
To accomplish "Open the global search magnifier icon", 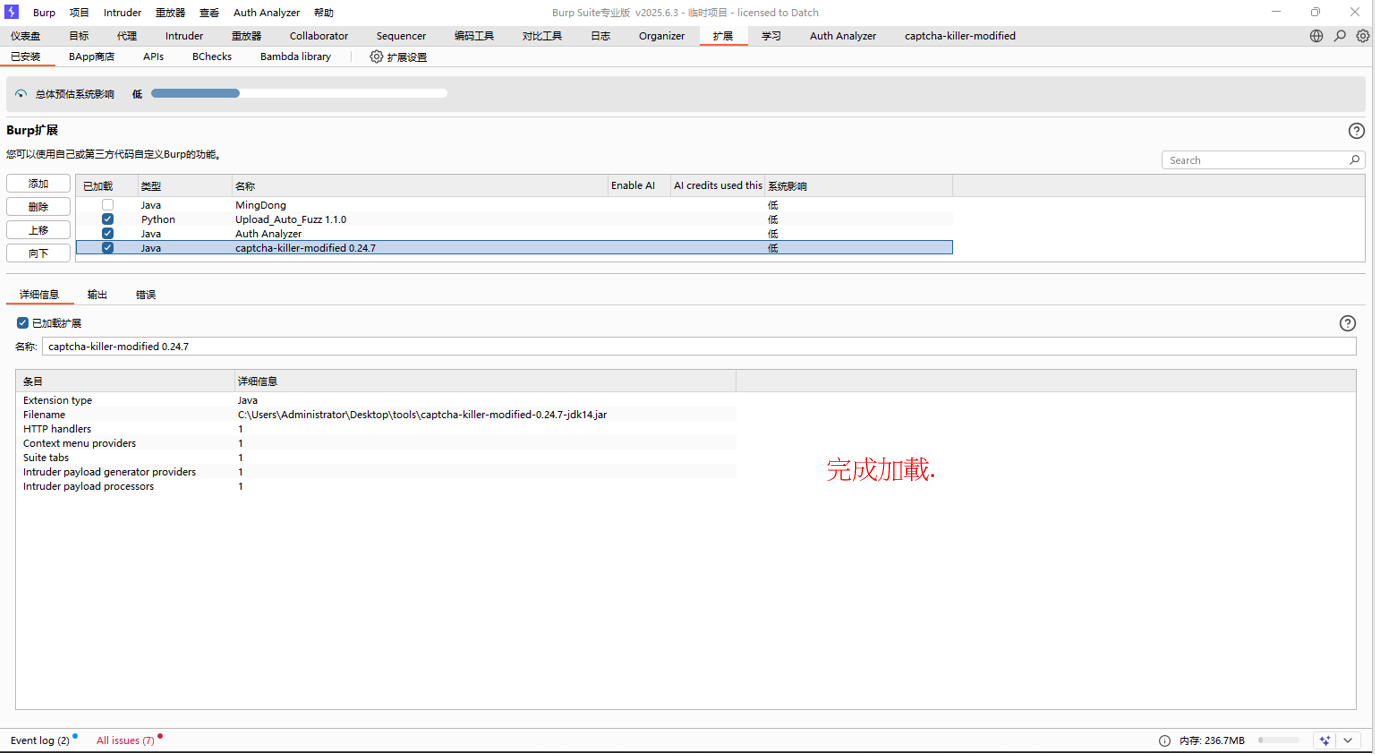I will (1340, 36).
